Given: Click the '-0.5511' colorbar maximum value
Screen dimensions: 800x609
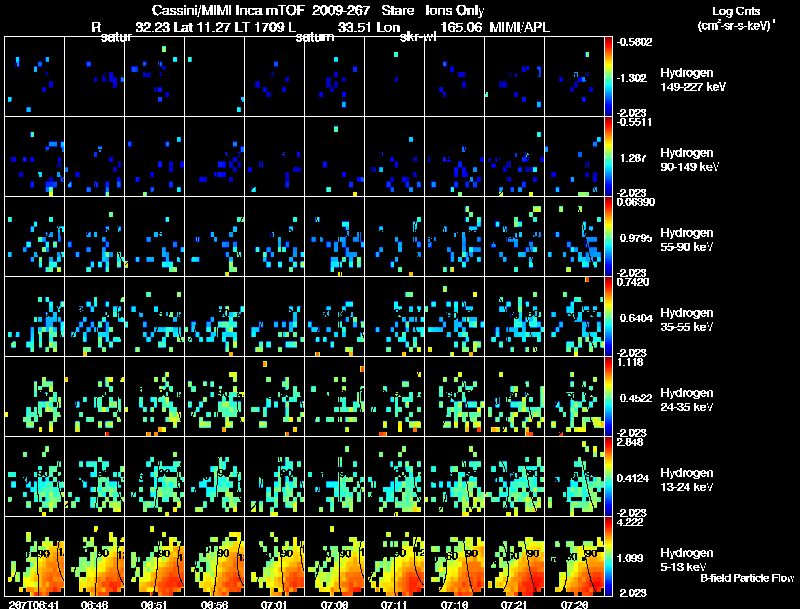Looking at the screenshot, I should pos(635,122).
